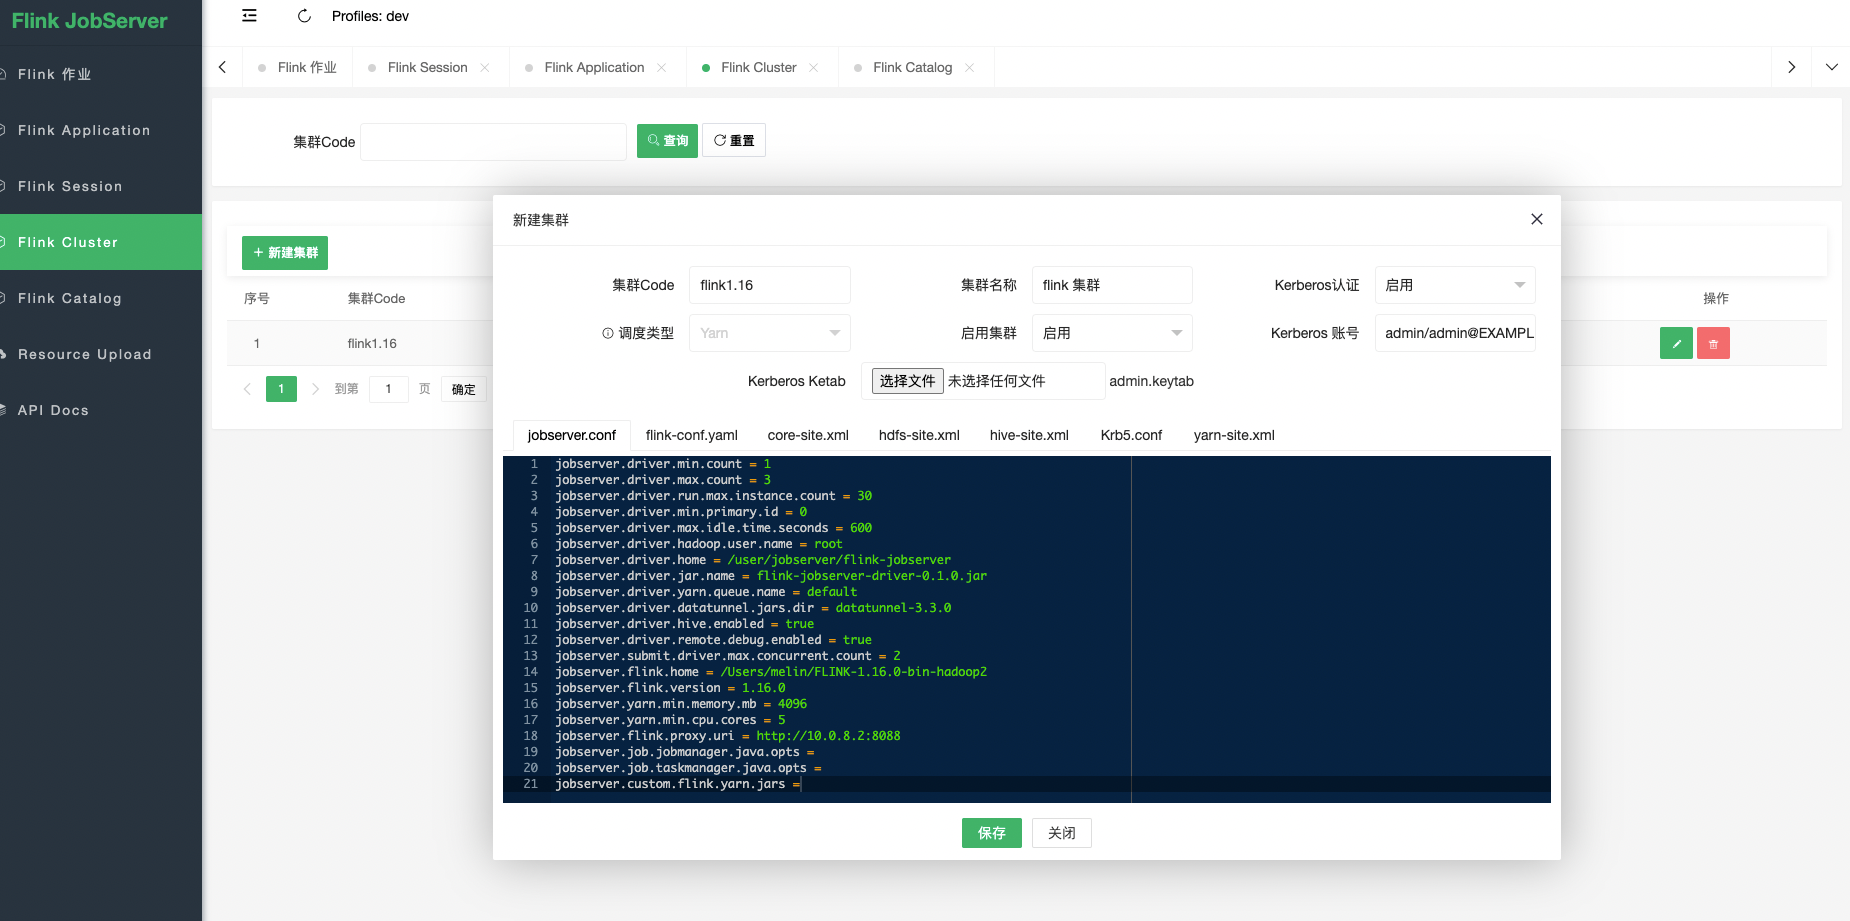Click line 14 jobserver.flink.home in editor

click(771, 672)
